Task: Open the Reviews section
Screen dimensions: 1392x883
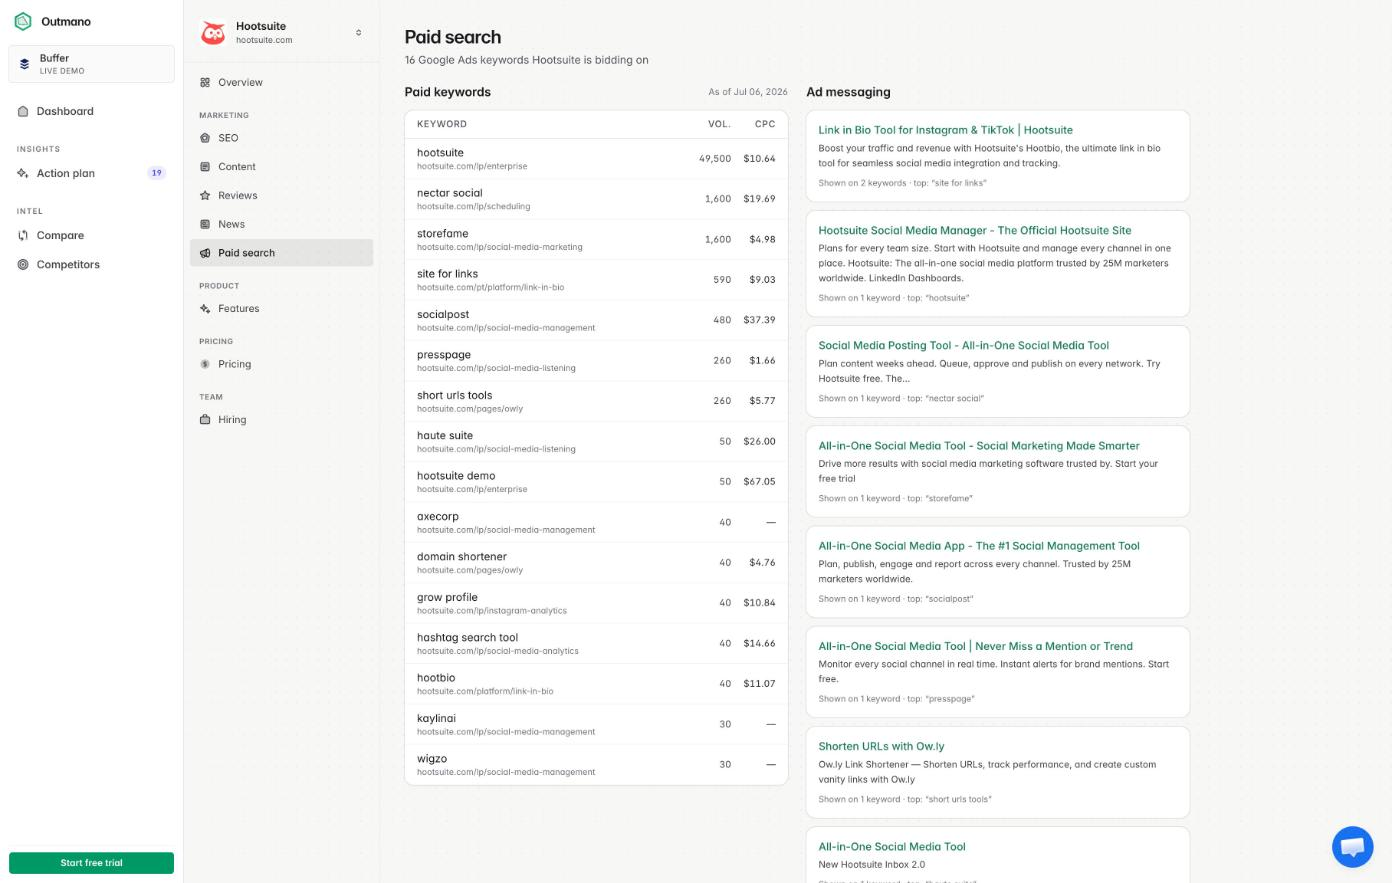Action: click(281, 196)
